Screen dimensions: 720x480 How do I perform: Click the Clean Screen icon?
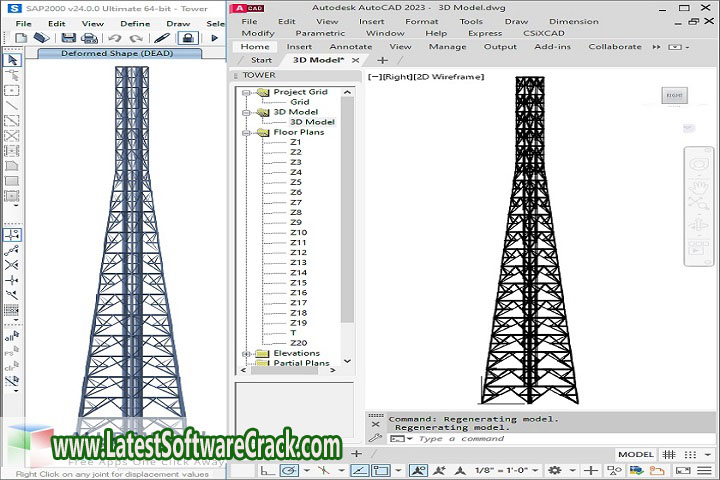[x=683, y=470]
